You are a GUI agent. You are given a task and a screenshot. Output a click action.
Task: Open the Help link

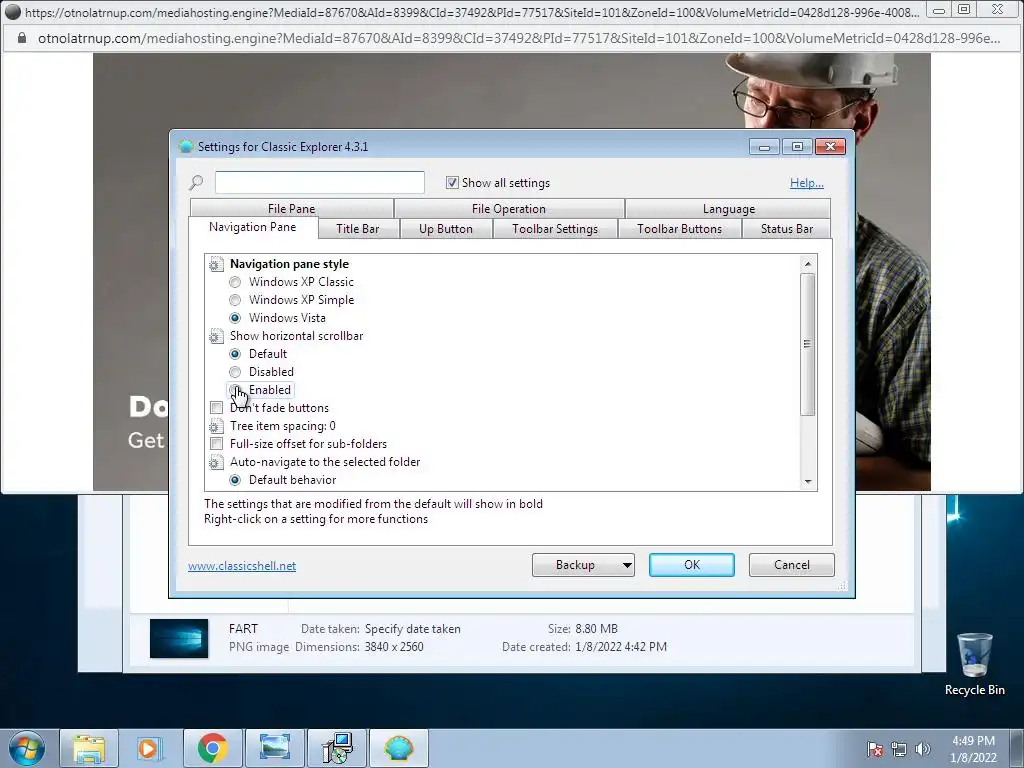(x=807, y=183)
